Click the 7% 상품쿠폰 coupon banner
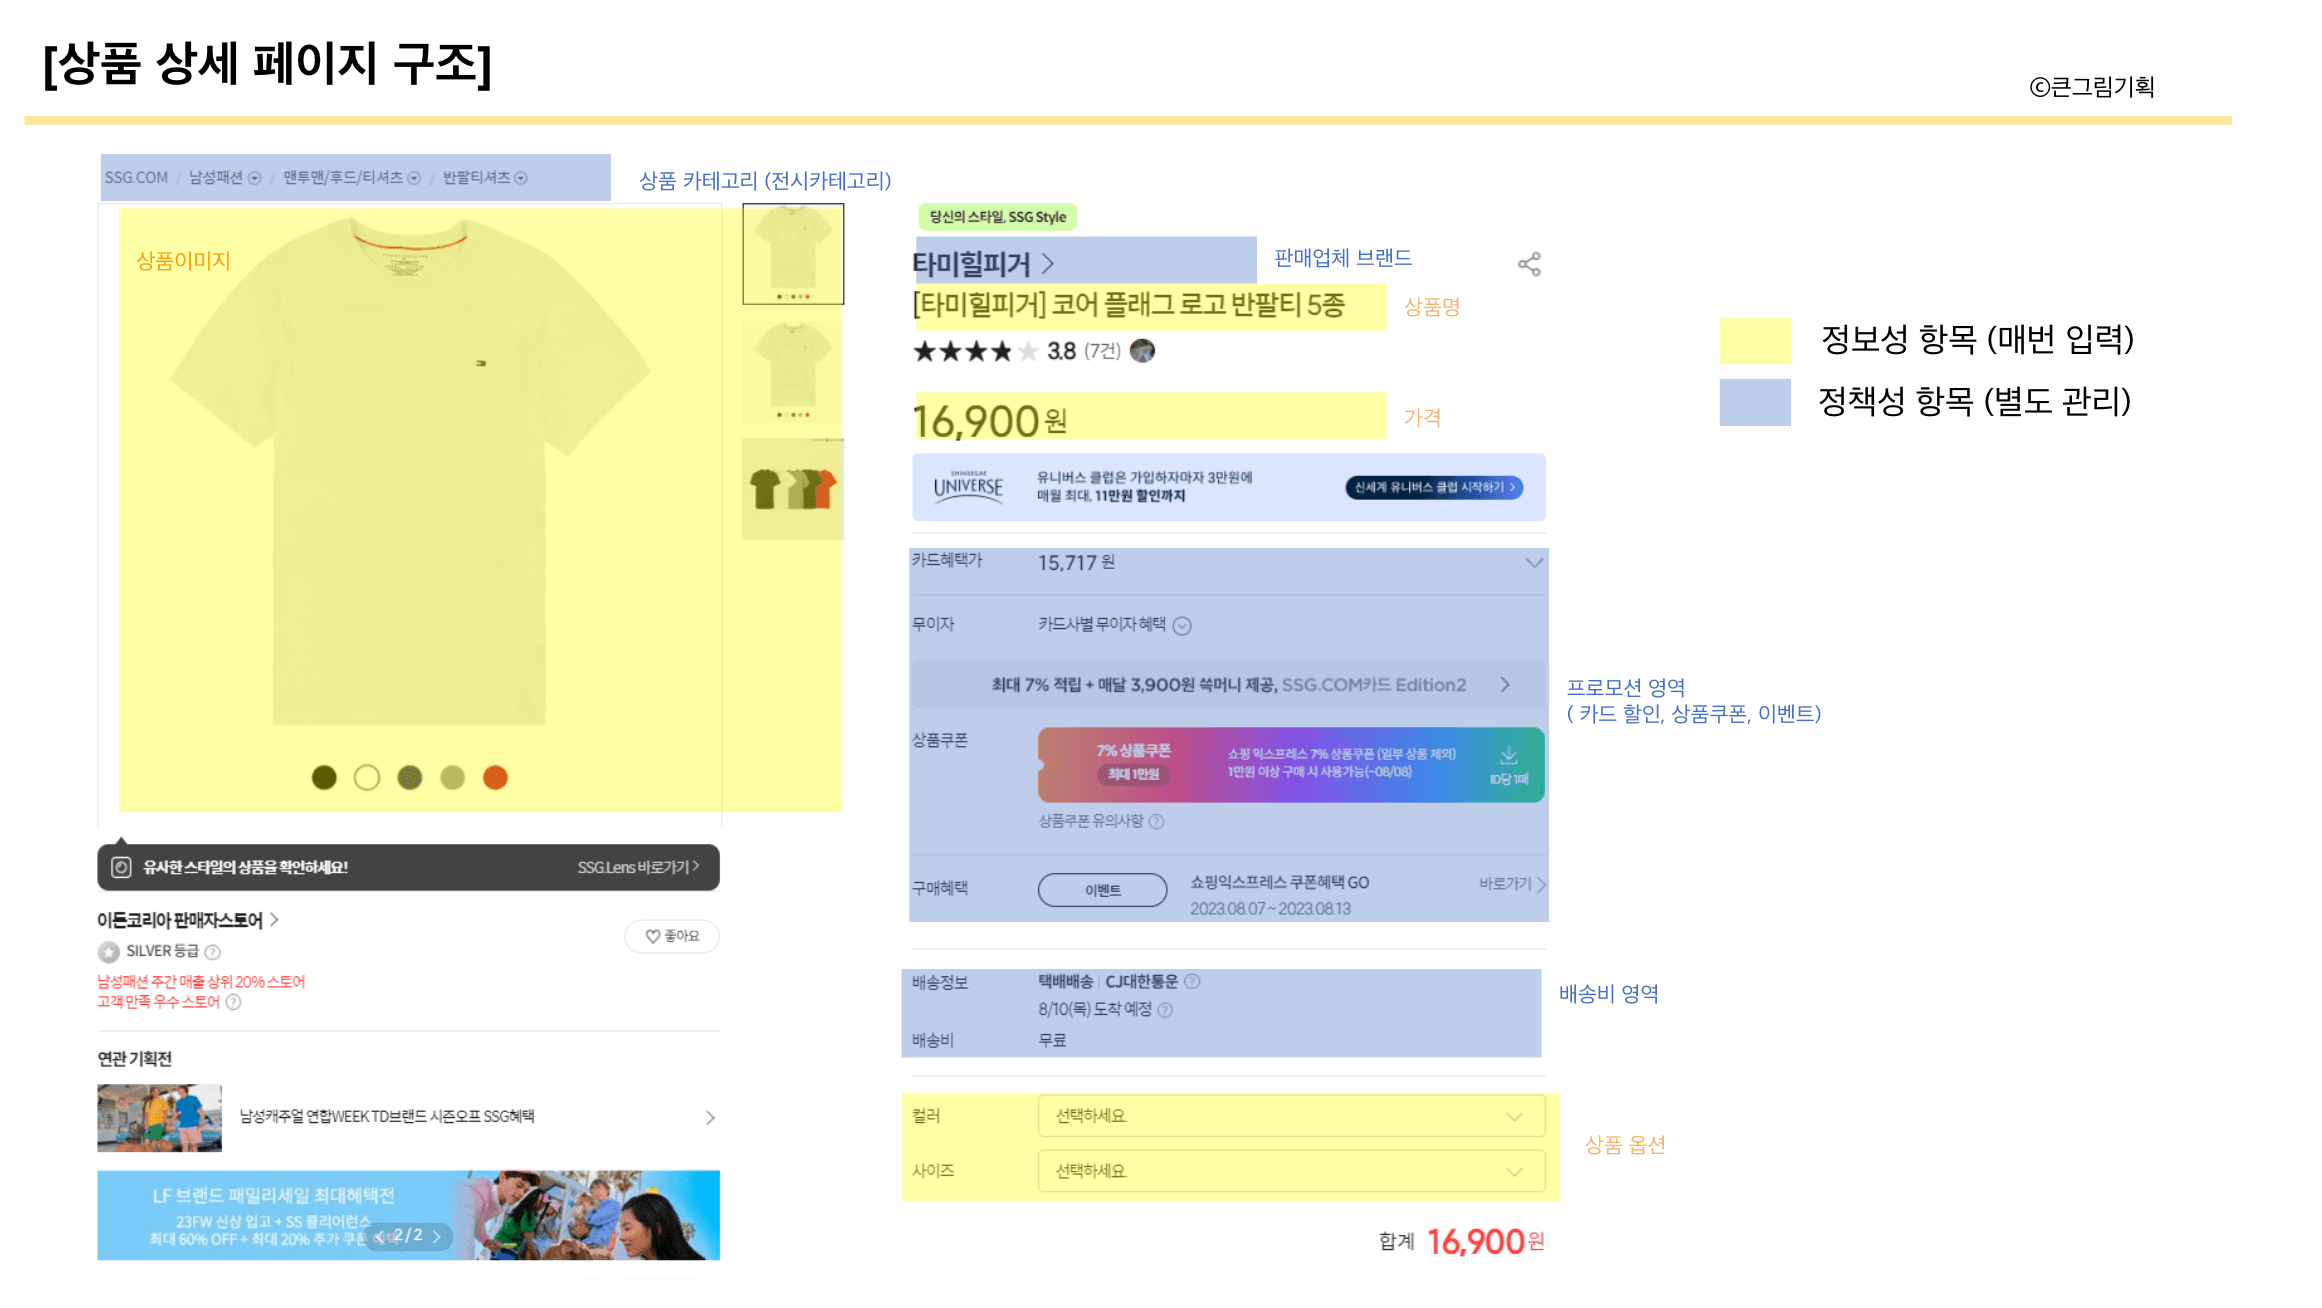The width and height of the screenshot is (2322, 1308). 1291,765
